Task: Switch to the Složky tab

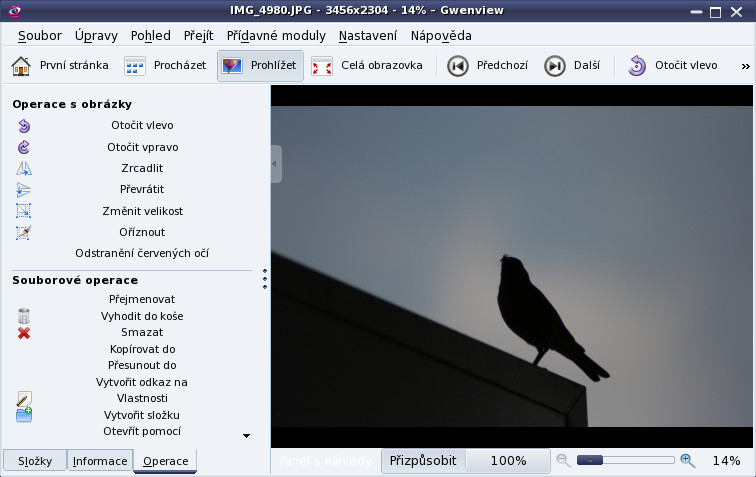Action: click(x=35, y=461)
